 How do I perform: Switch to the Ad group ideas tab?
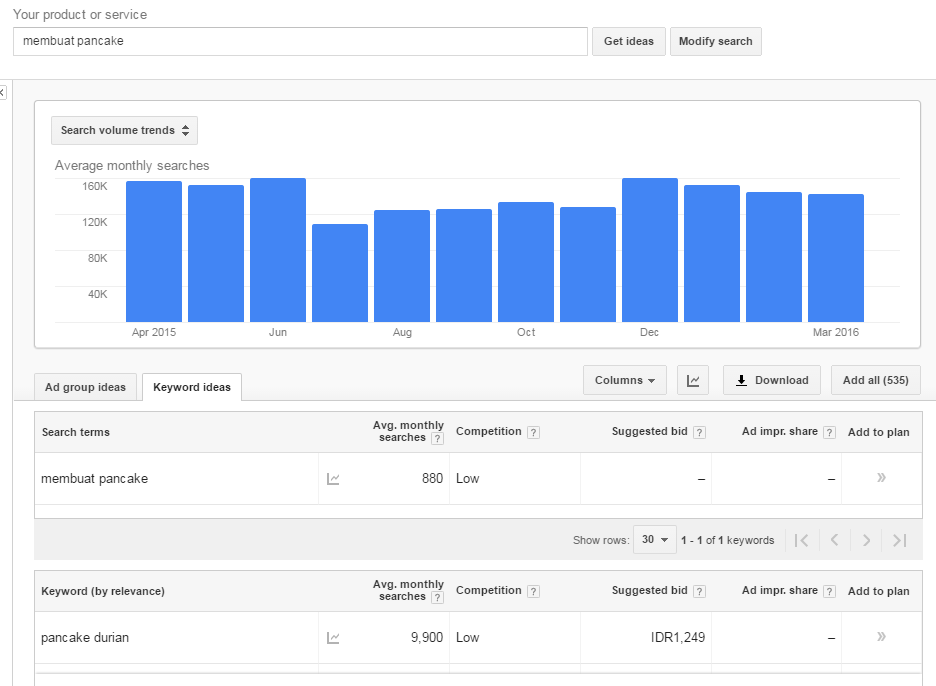(85, 387)
